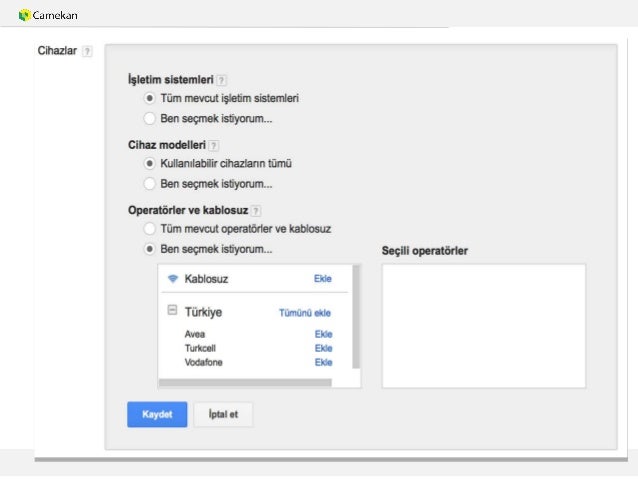This screenshot has height=479, width=638.
Task: Add Turkcell operator via Ekle
Action: [323, 348]
